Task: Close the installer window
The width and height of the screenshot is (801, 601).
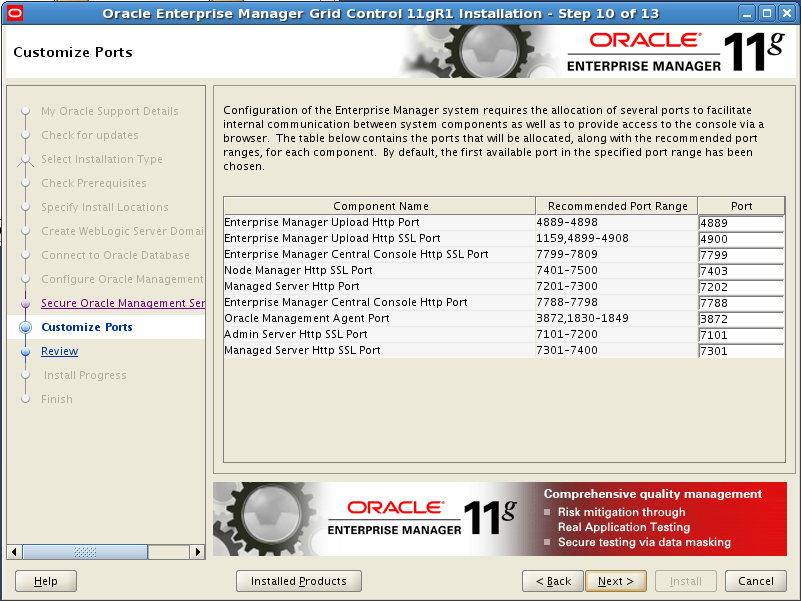Action: click(787, 13)
